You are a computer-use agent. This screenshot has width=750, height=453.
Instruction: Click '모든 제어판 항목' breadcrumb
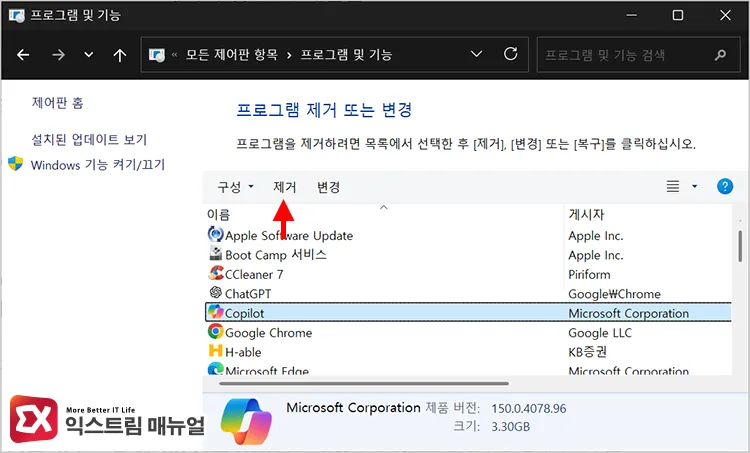coord(232,55)
